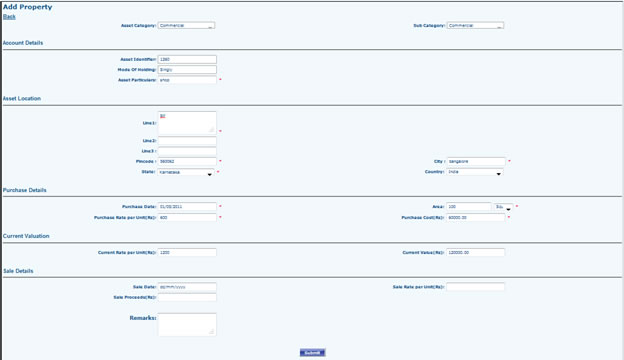Open the Sub Category dropdown

pos(475,25)
